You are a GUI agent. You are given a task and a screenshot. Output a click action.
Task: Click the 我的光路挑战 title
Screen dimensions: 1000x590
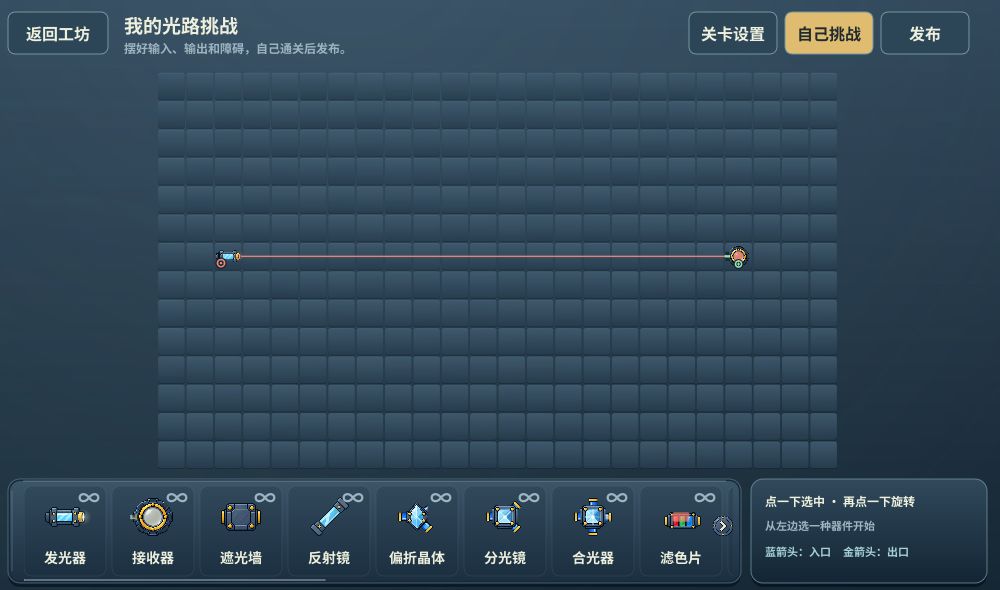(181, 26)
